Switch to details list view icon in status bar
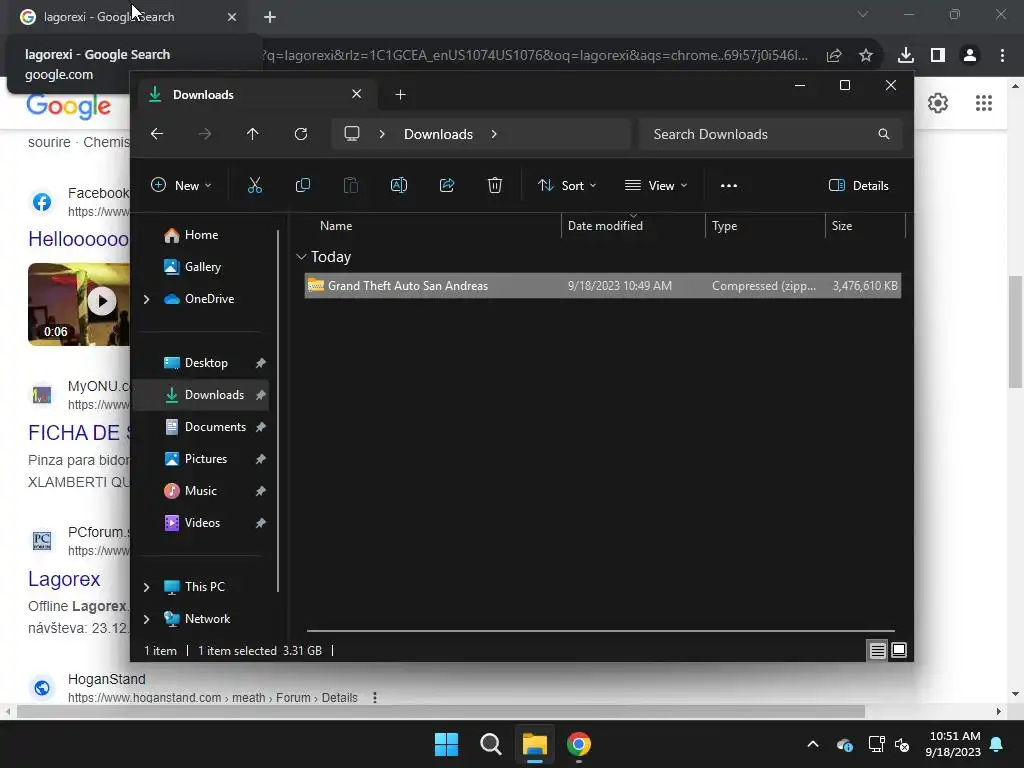The image size is (1024, 768). (877, 650)
